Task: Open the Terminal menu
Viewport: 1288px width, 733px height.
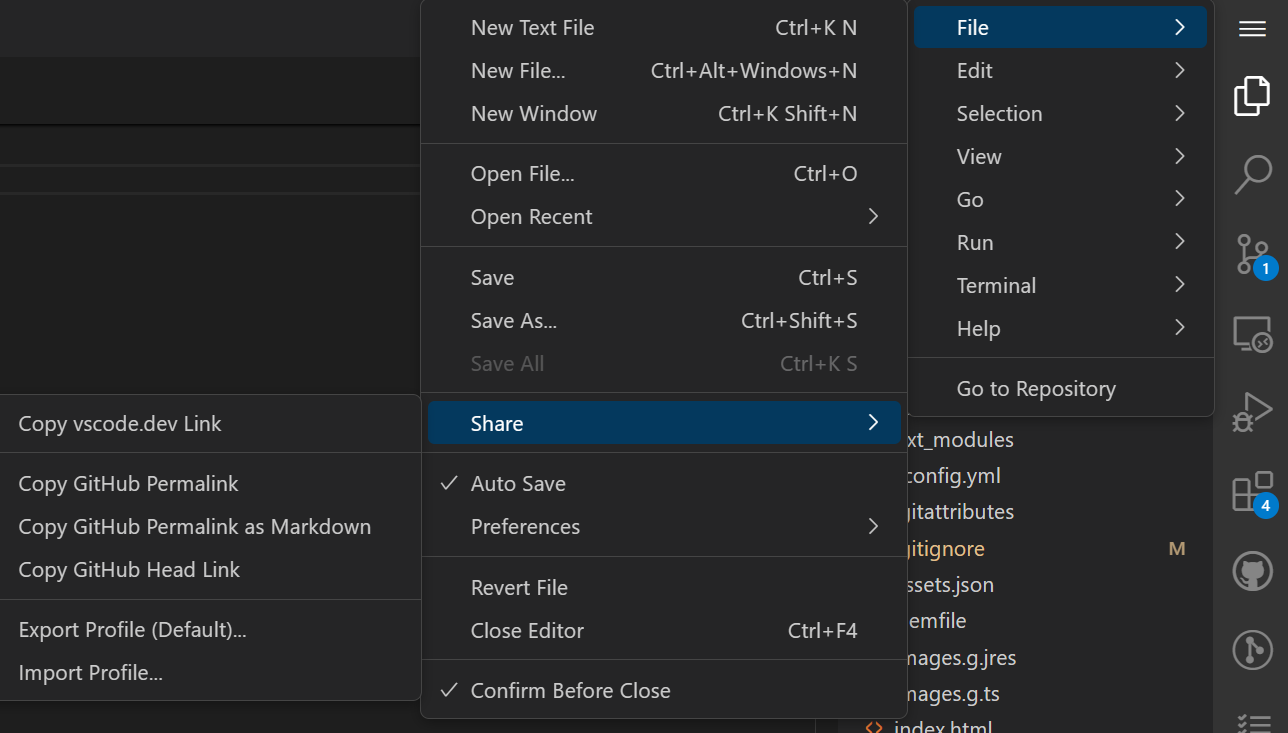Action: [x=1060, y=286]
